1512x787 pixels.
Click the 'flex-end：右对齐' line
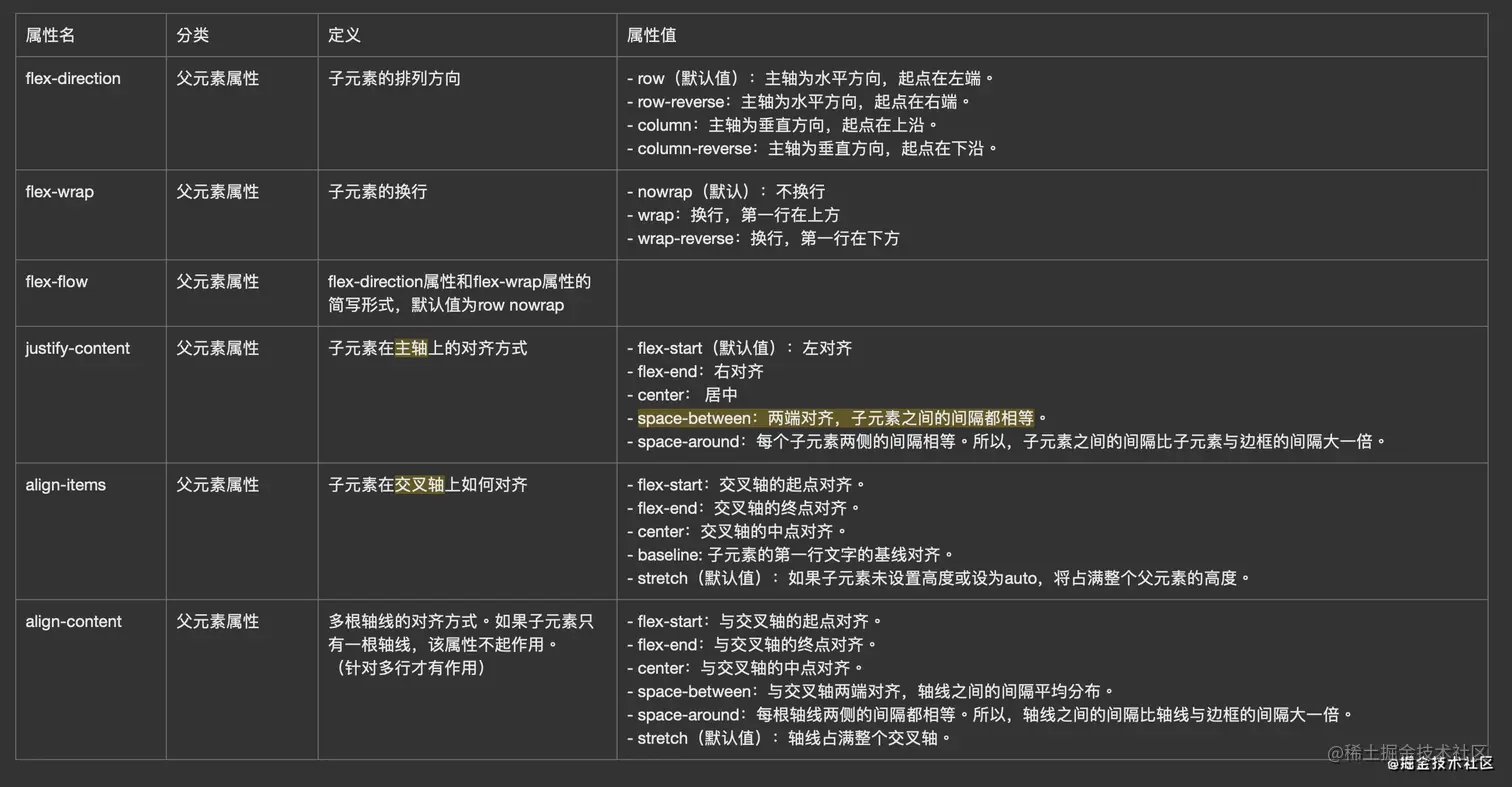pyautogui.click(x=695, y=371)
